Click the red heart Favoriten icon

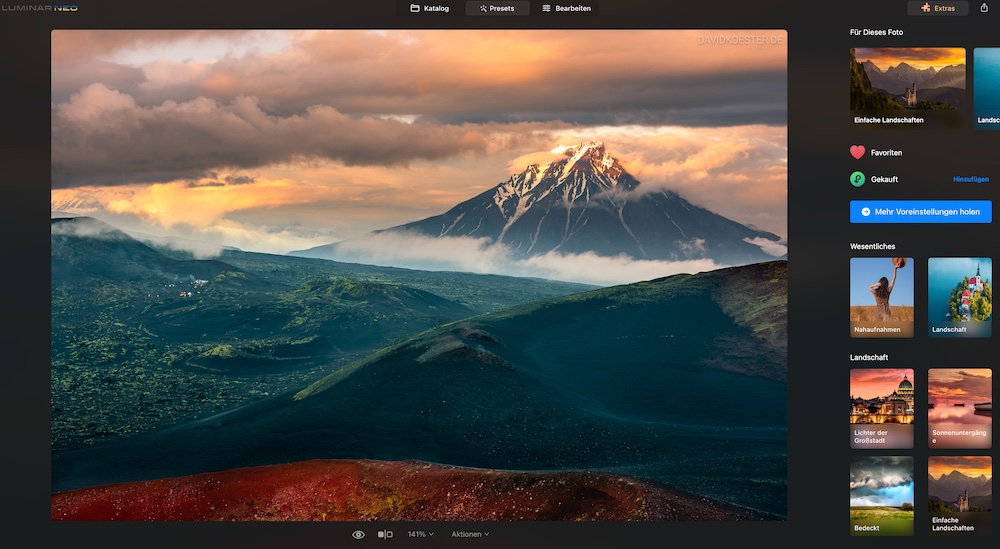[x=857, y=153]
